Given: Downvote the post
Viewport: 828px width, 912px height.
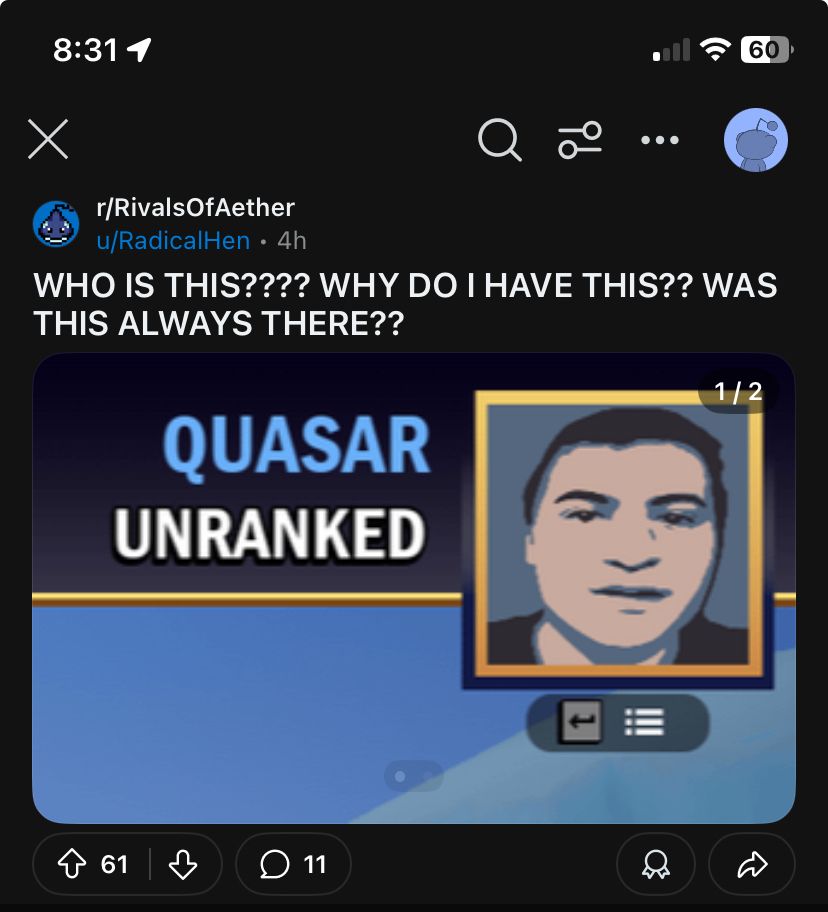Looking at the screenshot, I should tap(183, 864).
